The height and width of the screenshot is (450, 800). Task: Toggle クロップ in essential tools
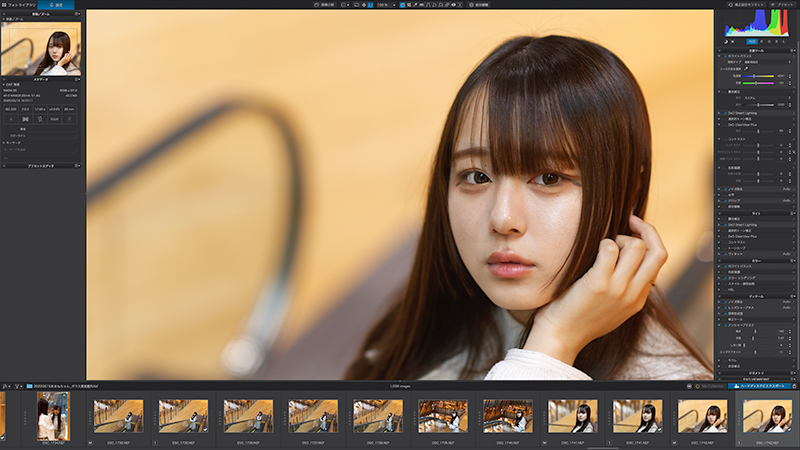click(x=726, y=201)
